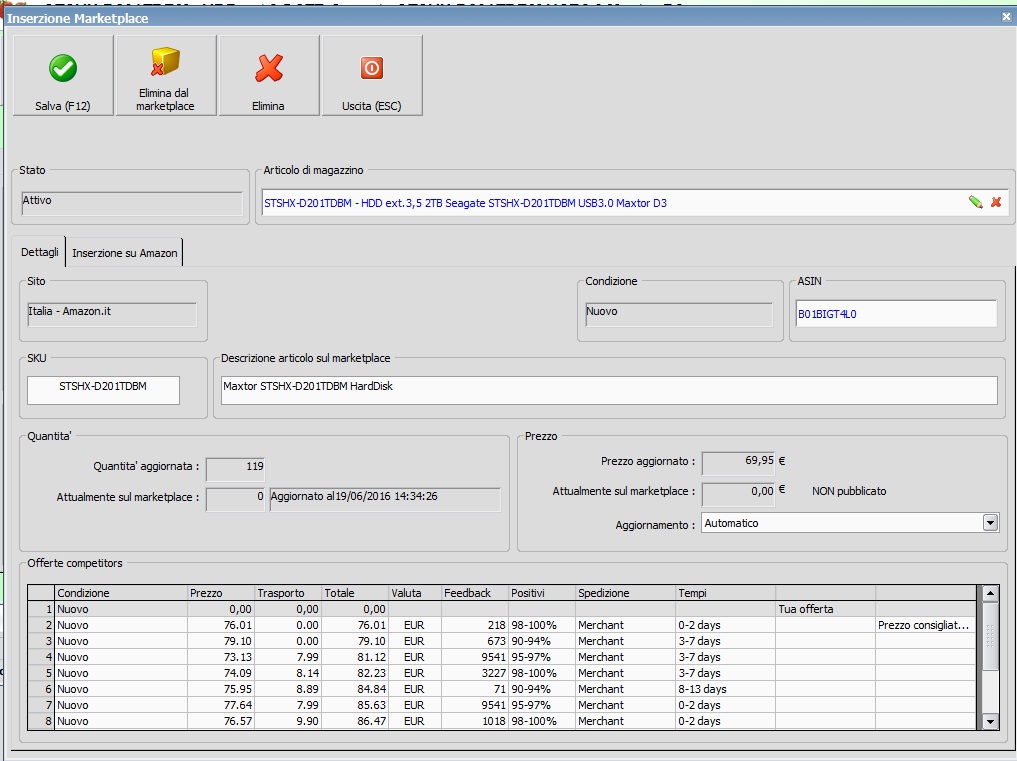The image size is (1017, 761).
Task: Click the Quantita' aggiornata field showing 119
Action: [x=235, y=467]
